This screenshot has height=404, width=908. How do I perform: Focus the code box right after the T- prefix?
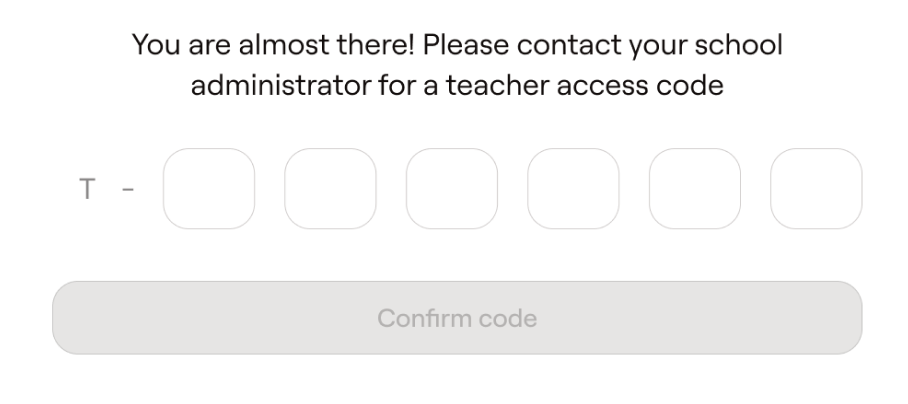[209, 189]
